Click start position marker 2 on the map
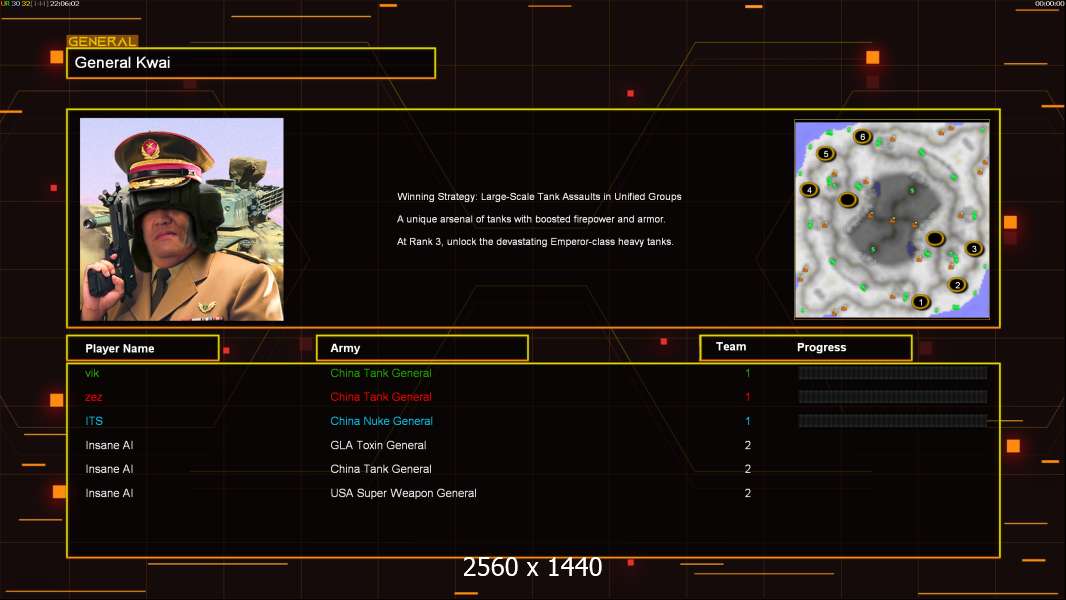The width and height of the screenshot is (1066, 600). (957, 285)
